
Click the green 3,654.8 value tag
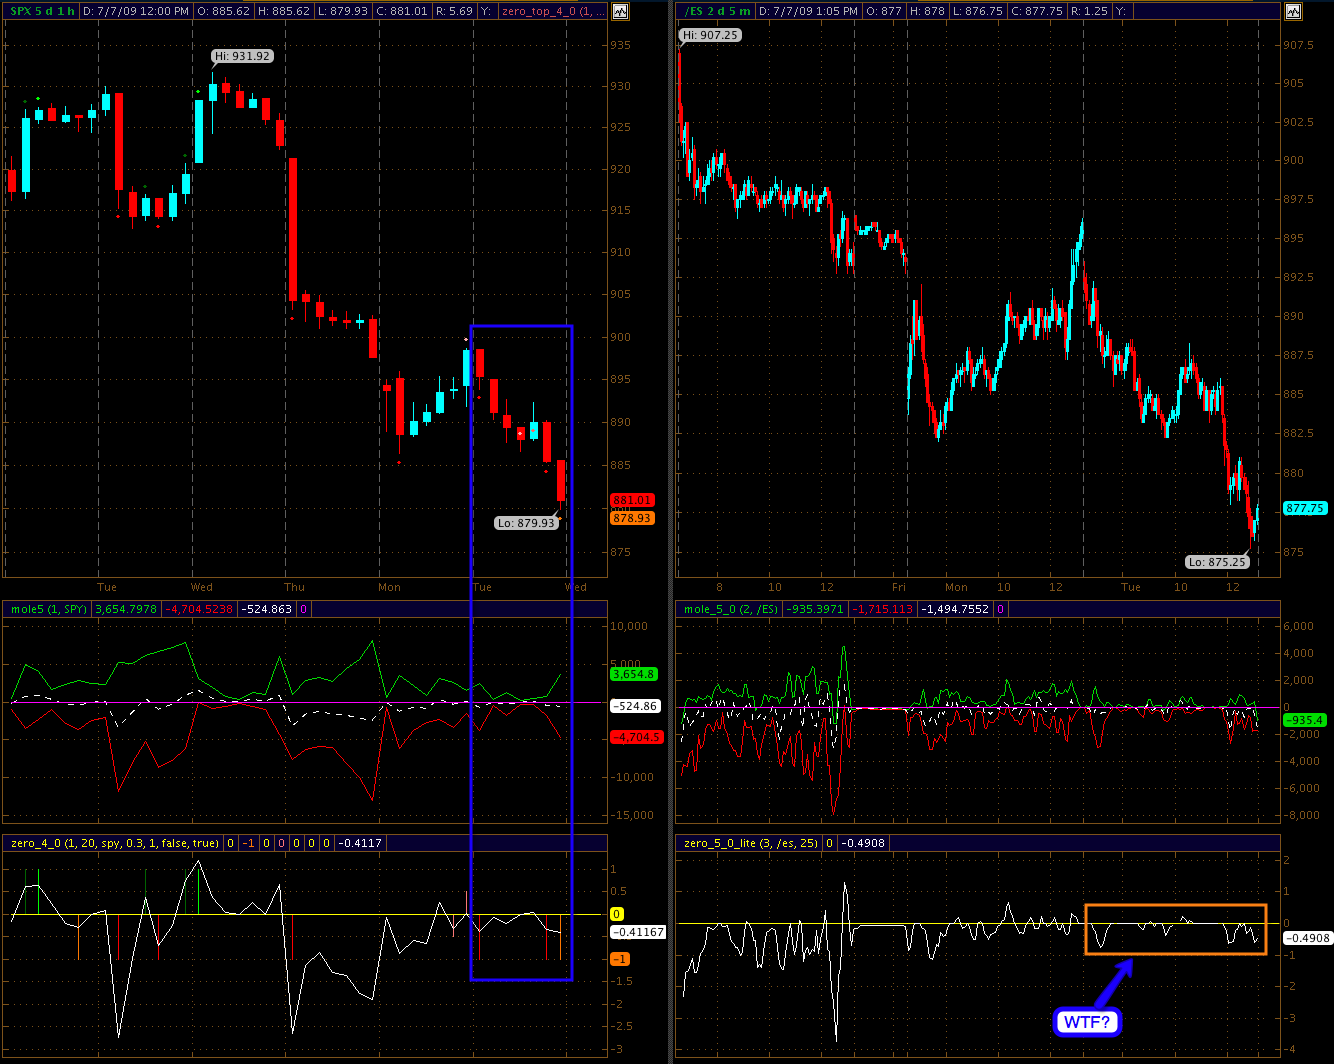point(632,674)
